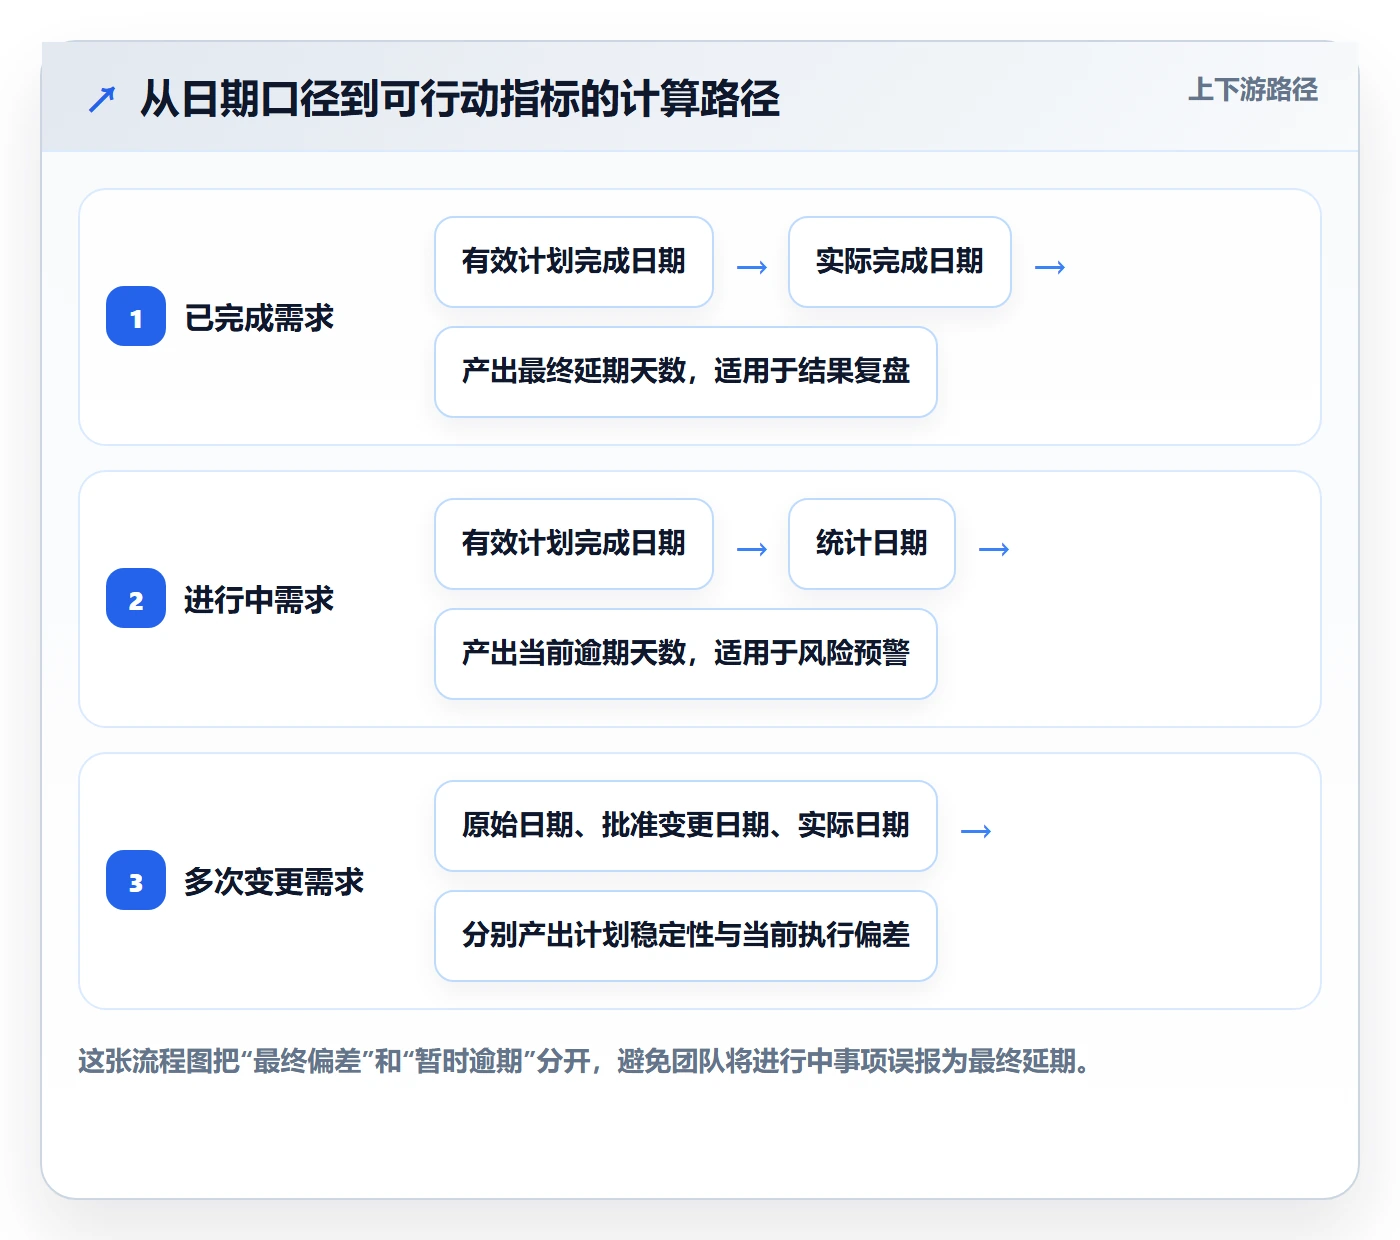Click the number 1 step badge

[x=136, y=316]
